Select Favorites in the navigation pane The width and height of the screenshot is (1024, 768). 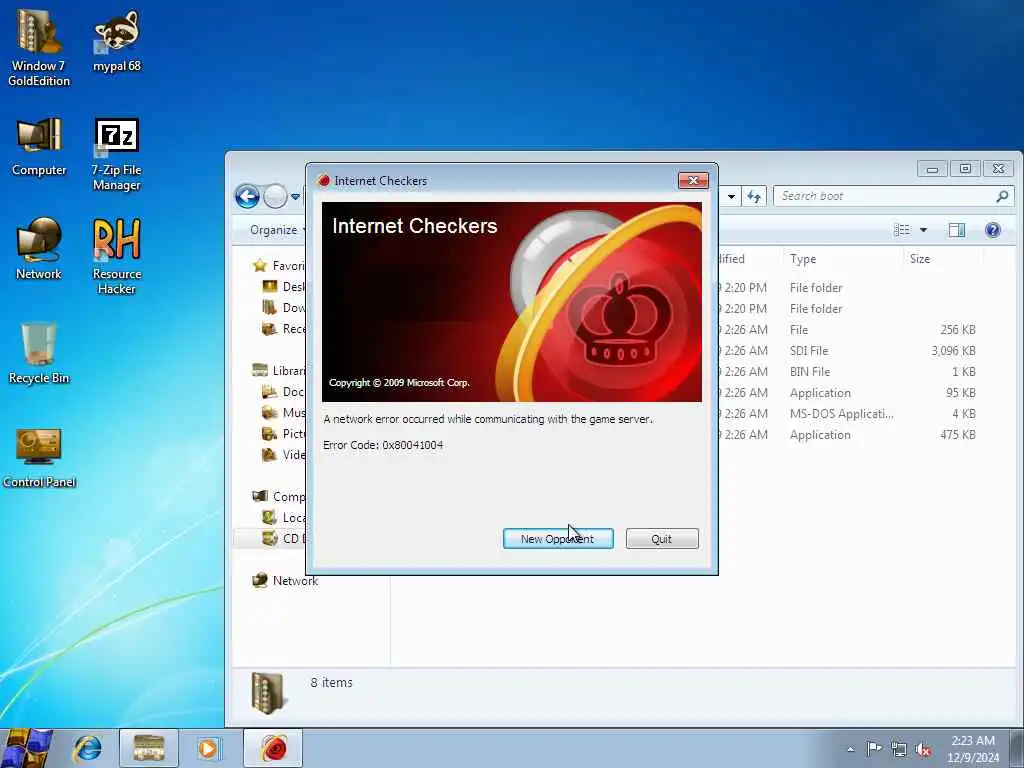click(x=279, y=266)
